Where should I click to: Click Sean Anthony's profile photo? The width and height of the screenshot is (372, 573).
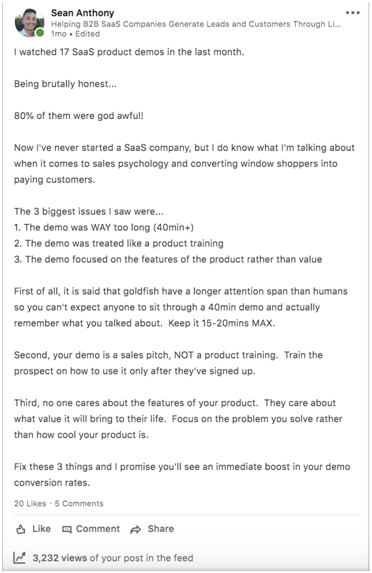pos(29,23)
